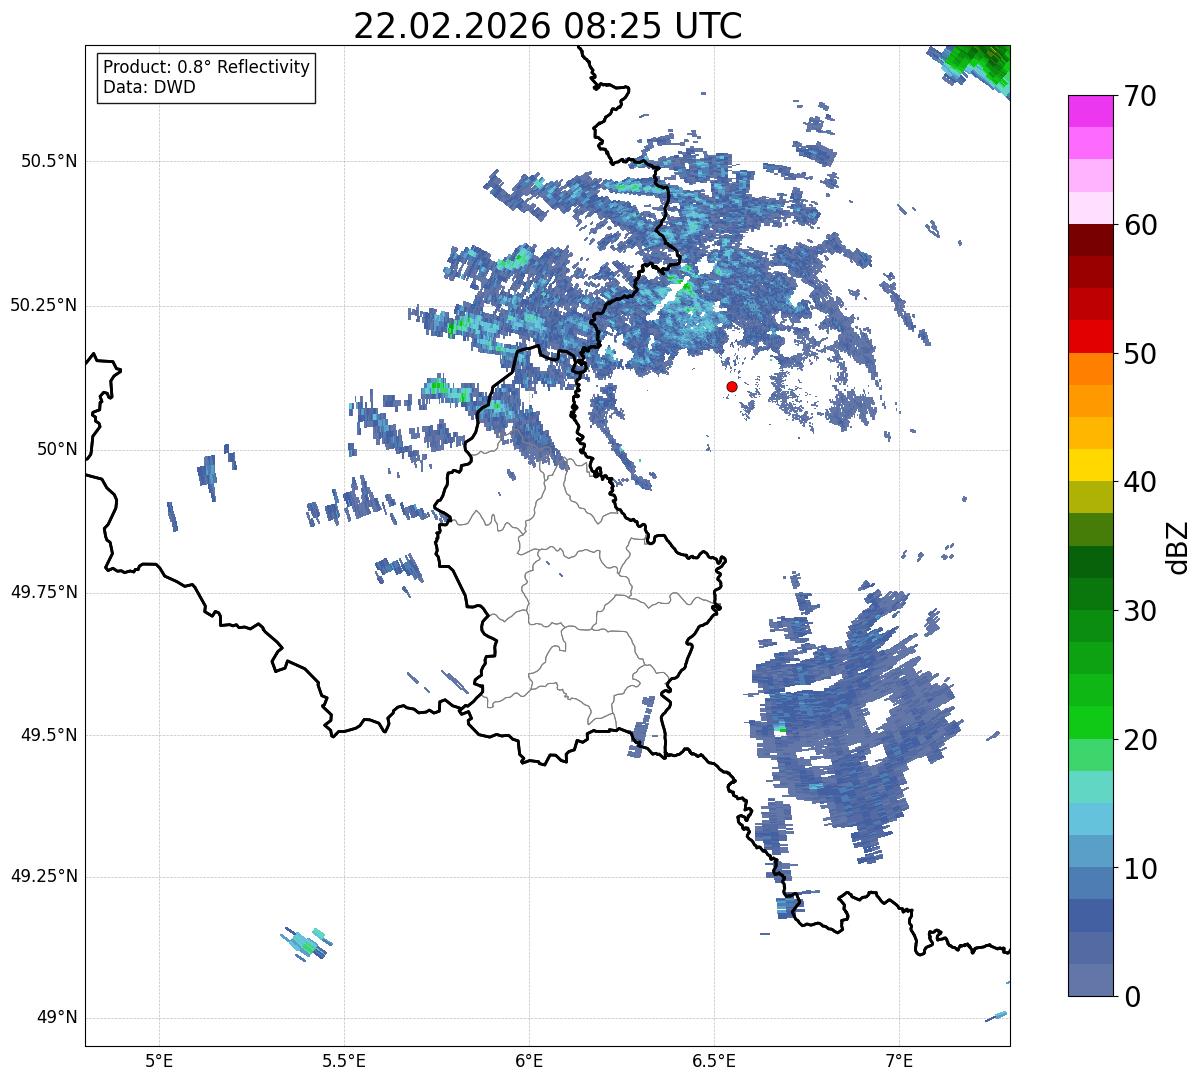Viewport: 1202px width, 1081px height.
Task: Click the 0 tick label on colorbar
Action: pyautogui.click(x=1132, y=997)
